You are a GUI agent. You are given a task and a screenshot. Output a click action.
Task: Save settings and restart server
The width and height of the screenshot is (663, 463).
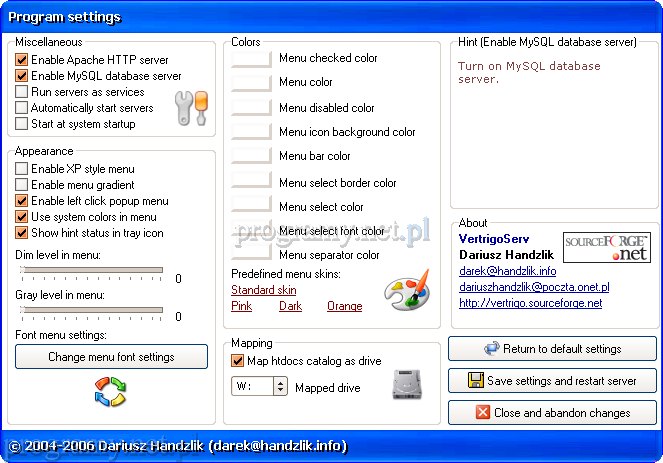[553, 380]
